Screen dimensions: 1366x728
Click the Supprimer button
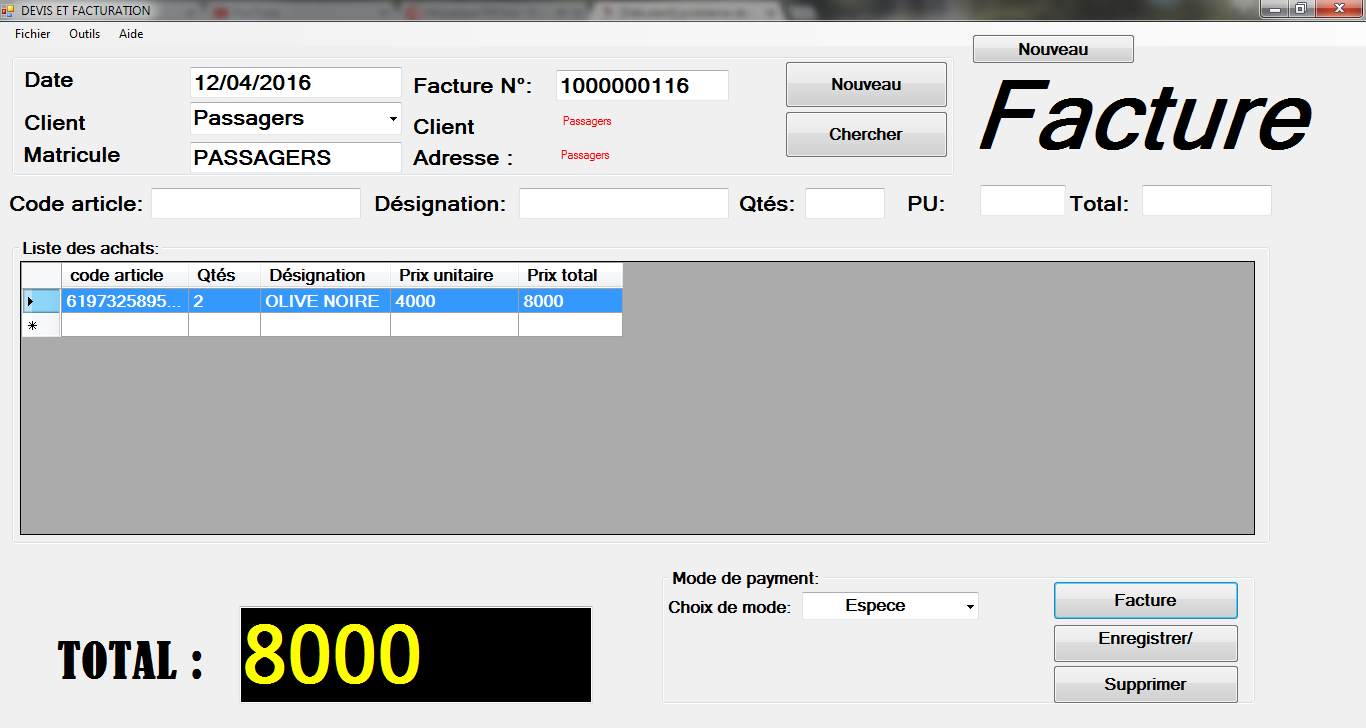tap(1146, 684)
